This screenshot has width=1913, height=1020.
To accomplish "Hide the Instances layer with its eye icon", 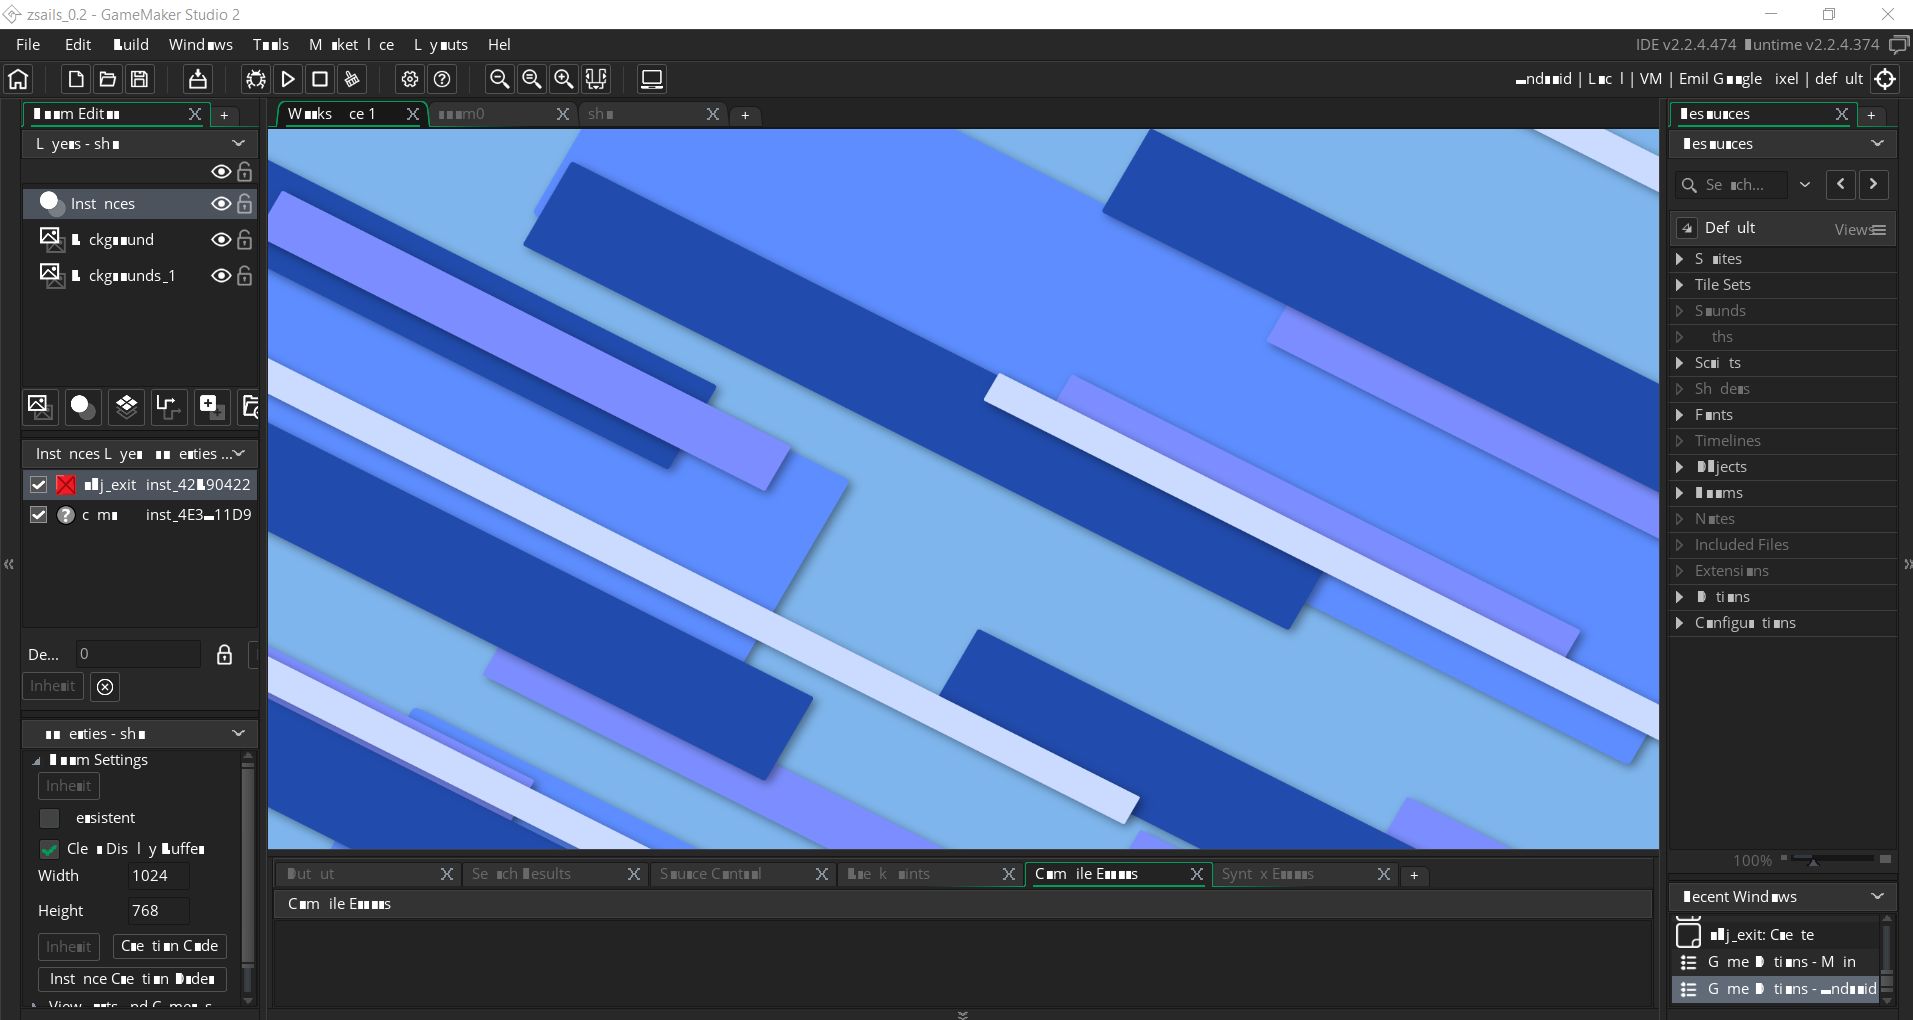I will coord(221,204).
